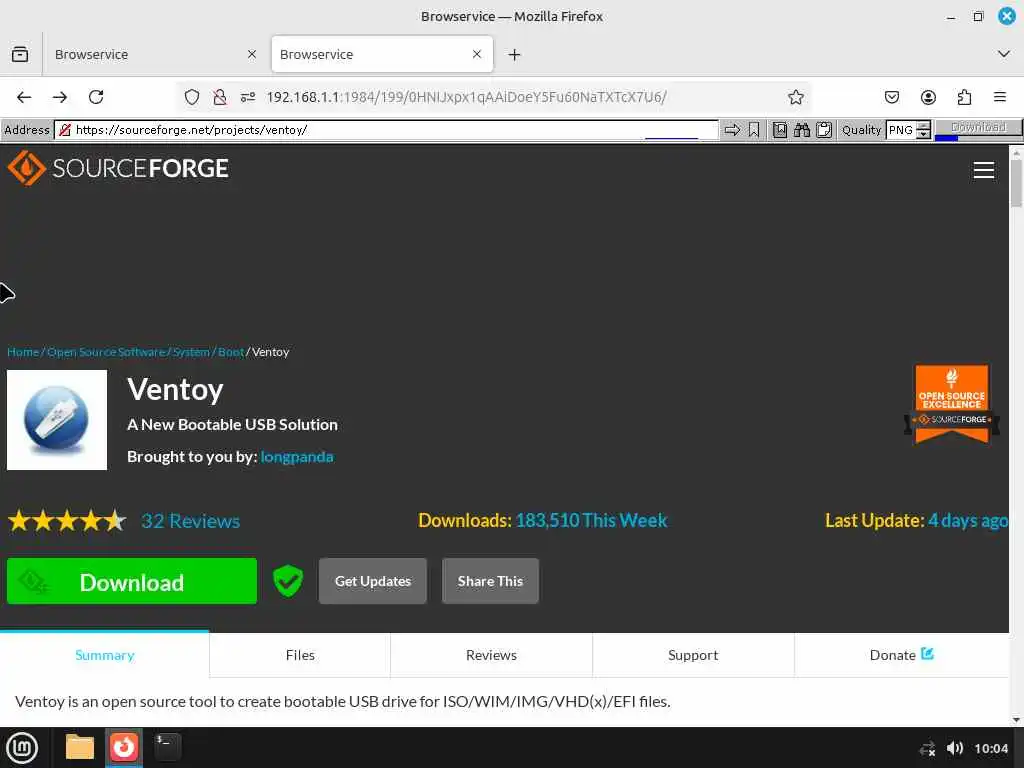Open the Support tab
The width and height of the screenshot is (1024, 768).
(693, 655)
